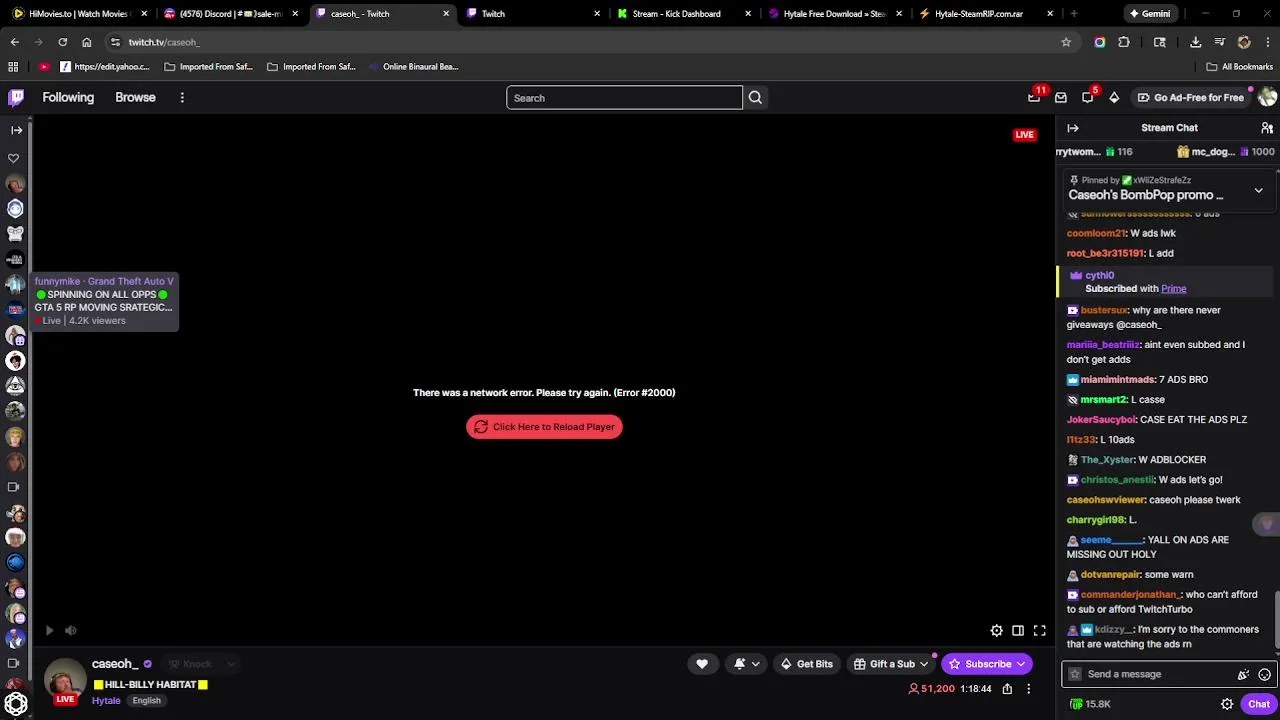Click the search magnifier button

click(x=755, y=98)
